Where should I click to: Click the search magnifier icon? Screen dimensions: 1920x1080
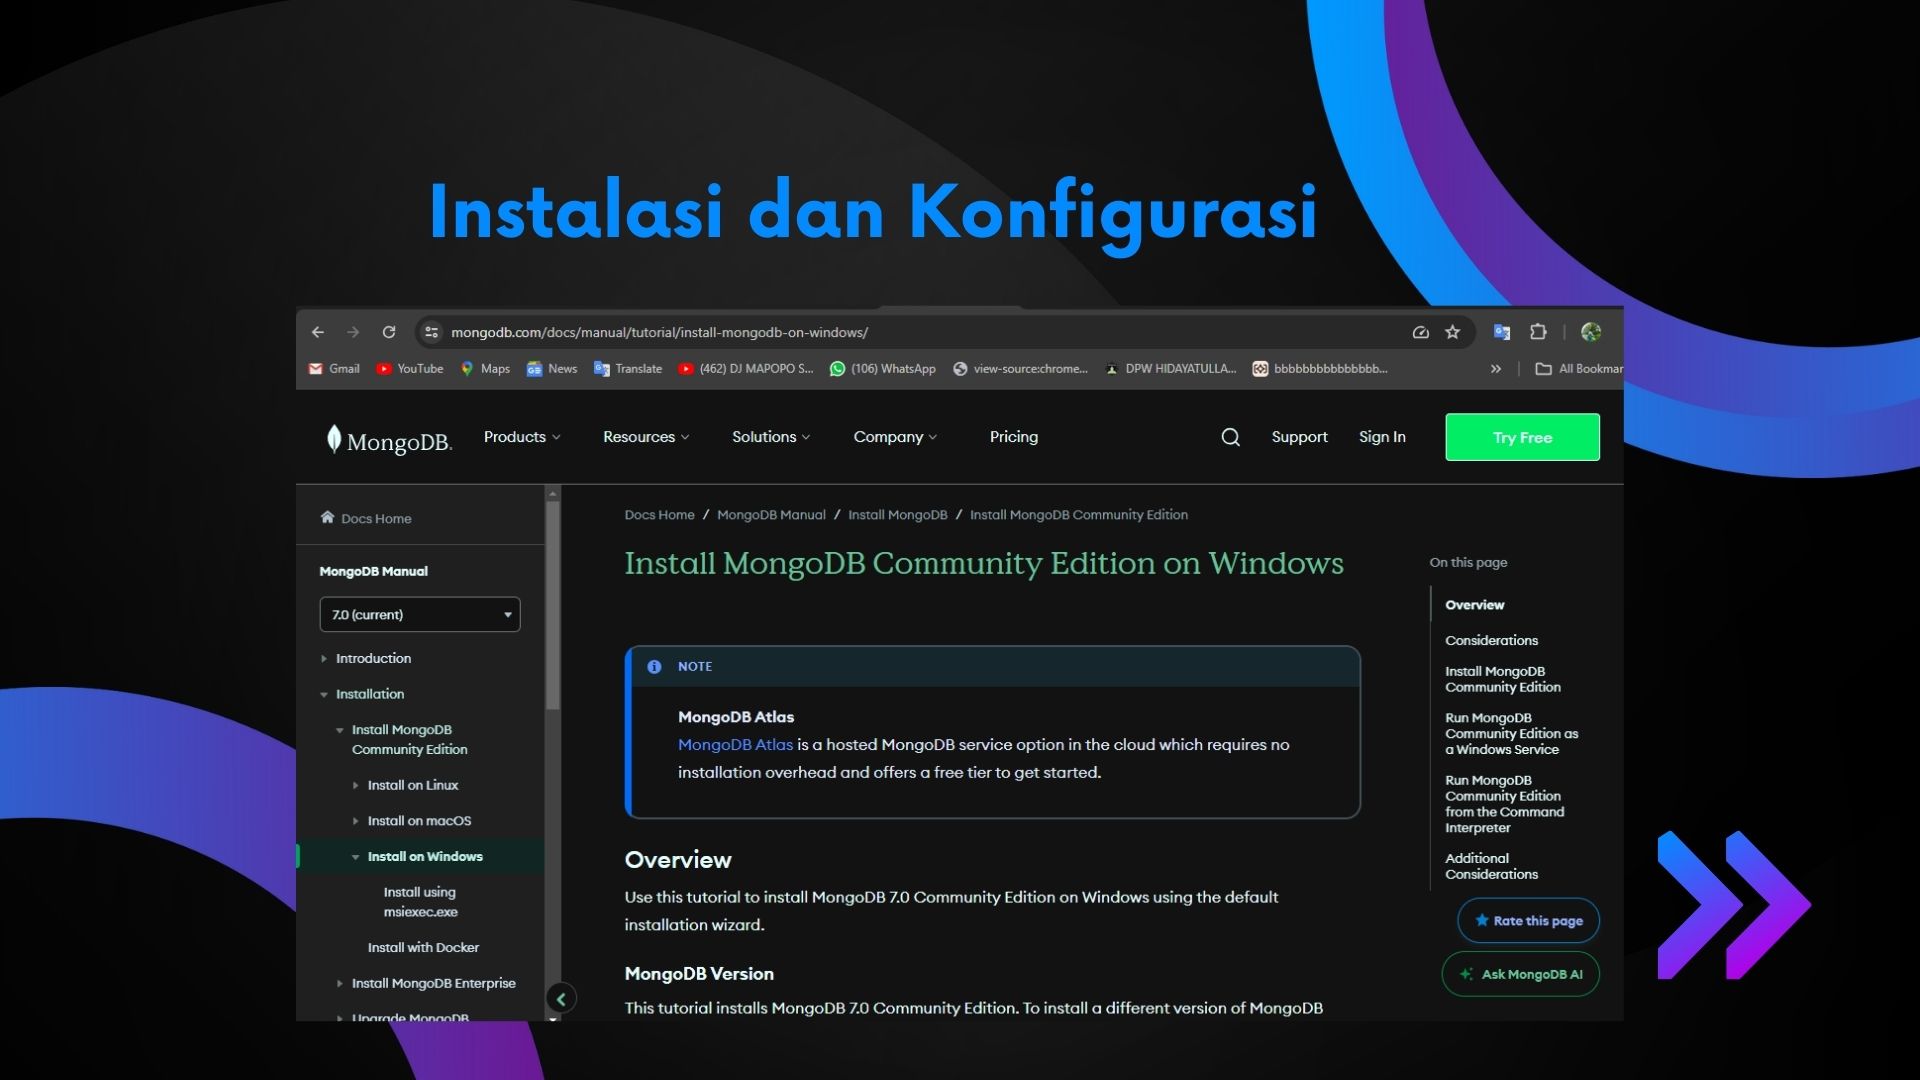[x=1231, y=437]
